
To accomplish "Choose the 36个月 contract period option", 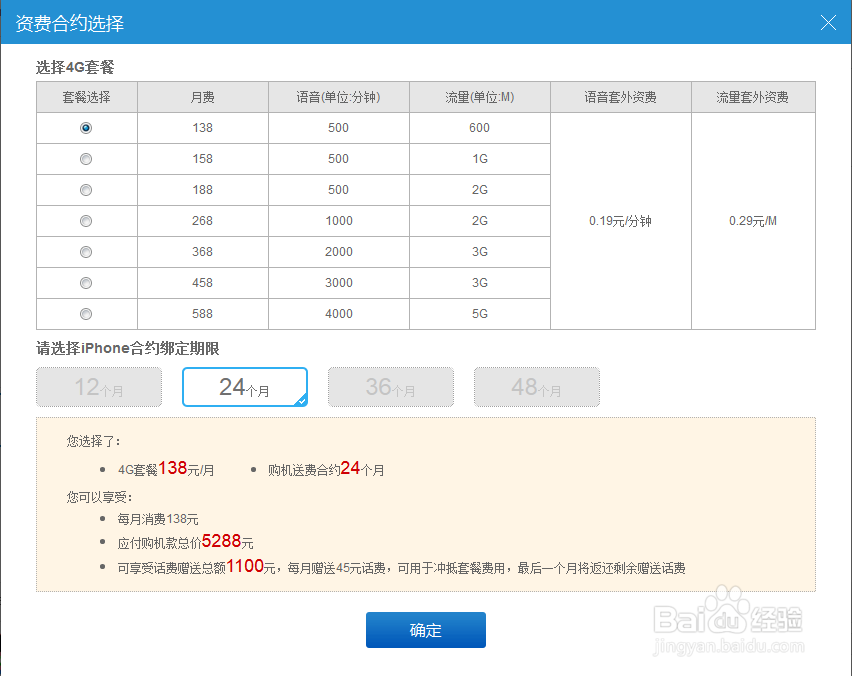I will pyautogui.click(x=390, y=388).
